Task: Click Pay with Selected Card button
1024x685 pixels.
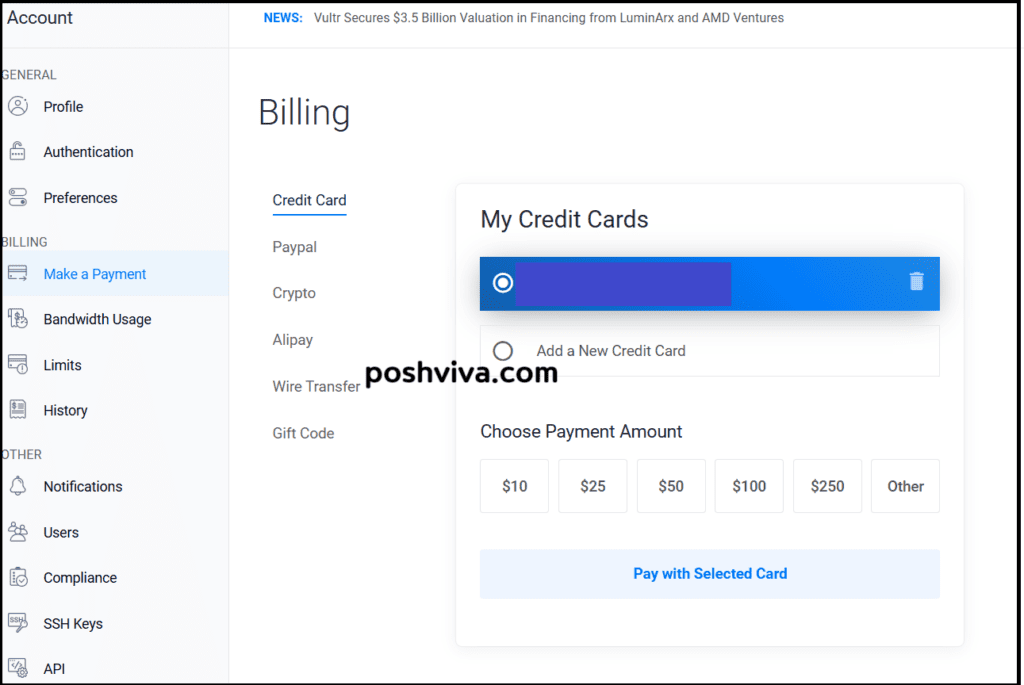Action: coord(710,574)
